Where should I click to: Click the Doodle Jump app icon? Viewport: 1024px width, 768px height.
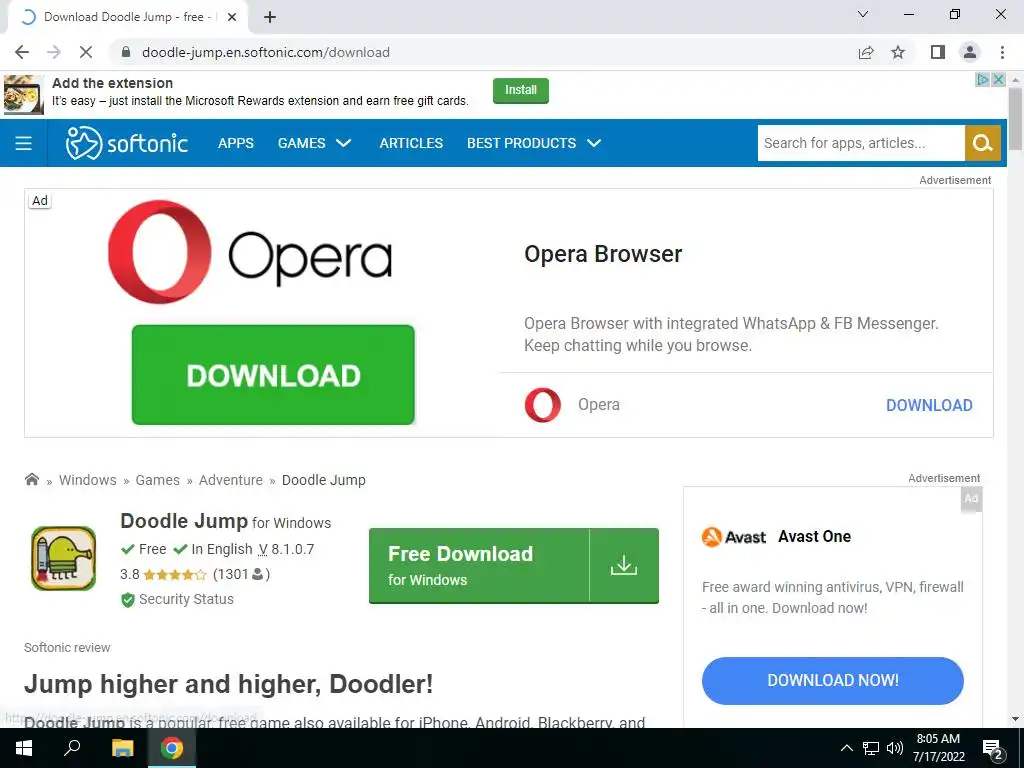(x=63, y=558)
